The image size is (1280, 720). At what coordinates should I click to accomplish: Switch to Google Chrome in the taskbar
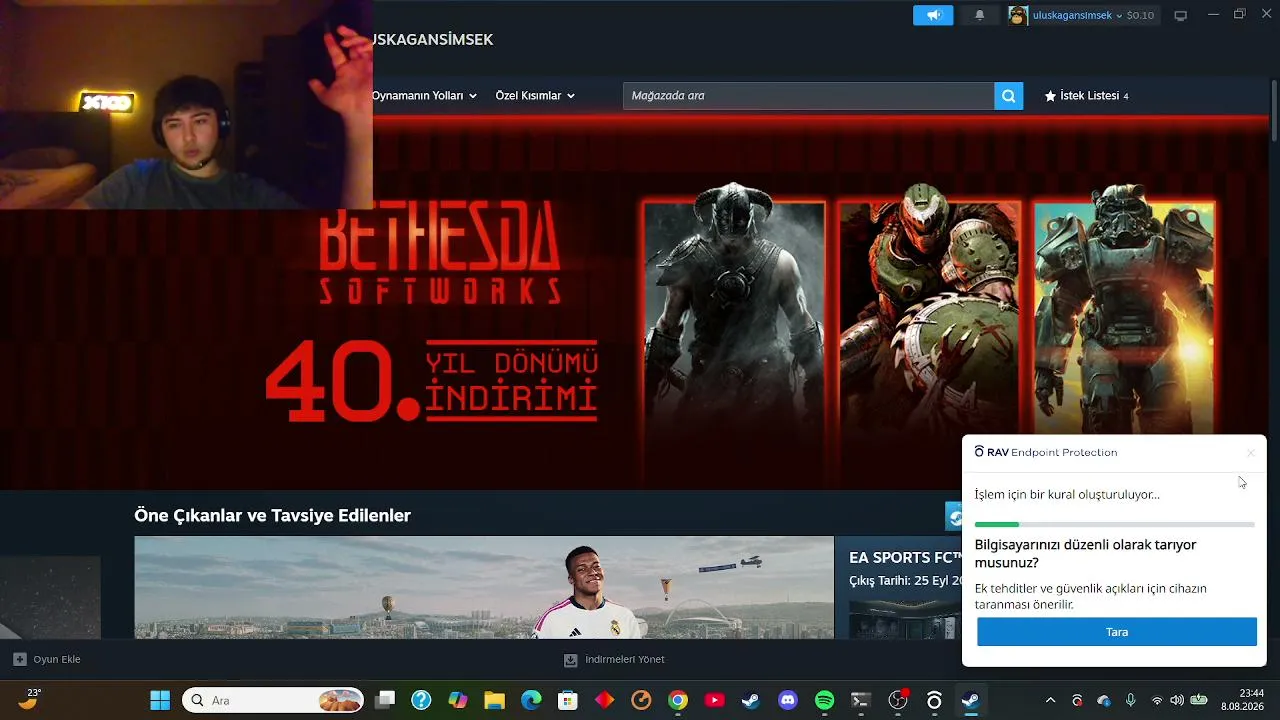[678, 700]
